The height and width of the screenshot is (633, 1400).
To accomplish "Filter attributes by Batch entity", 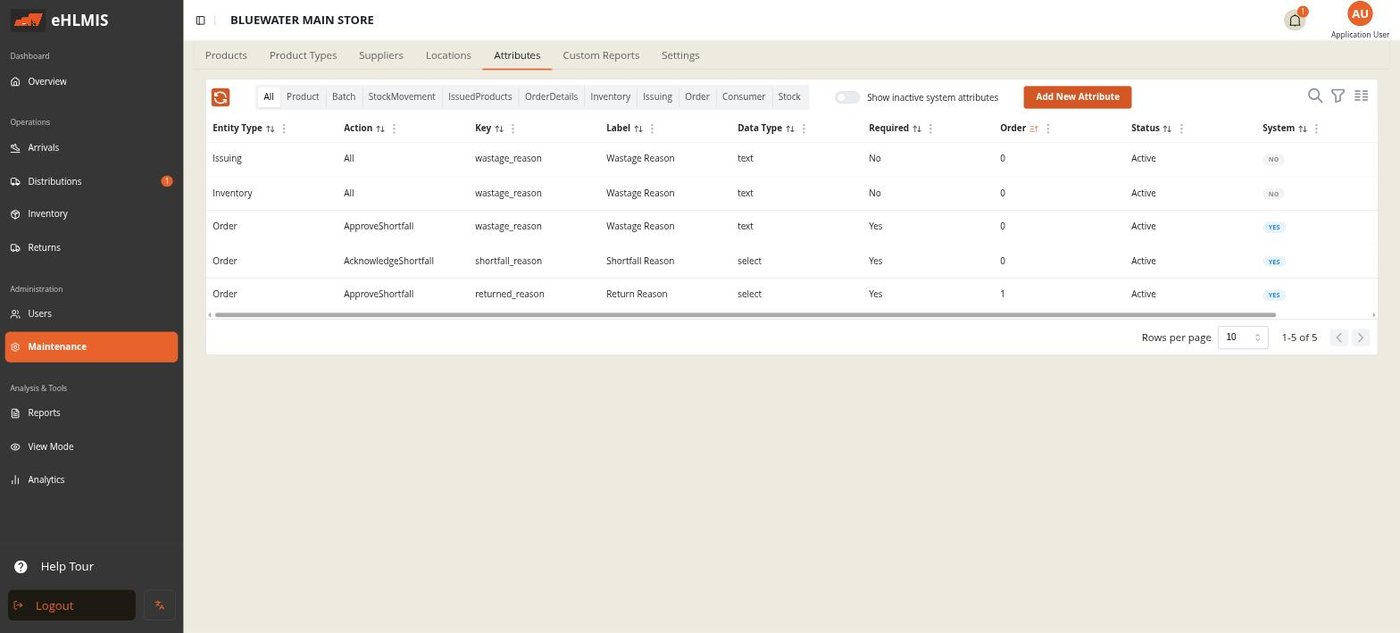I will [x=344, y=97].
